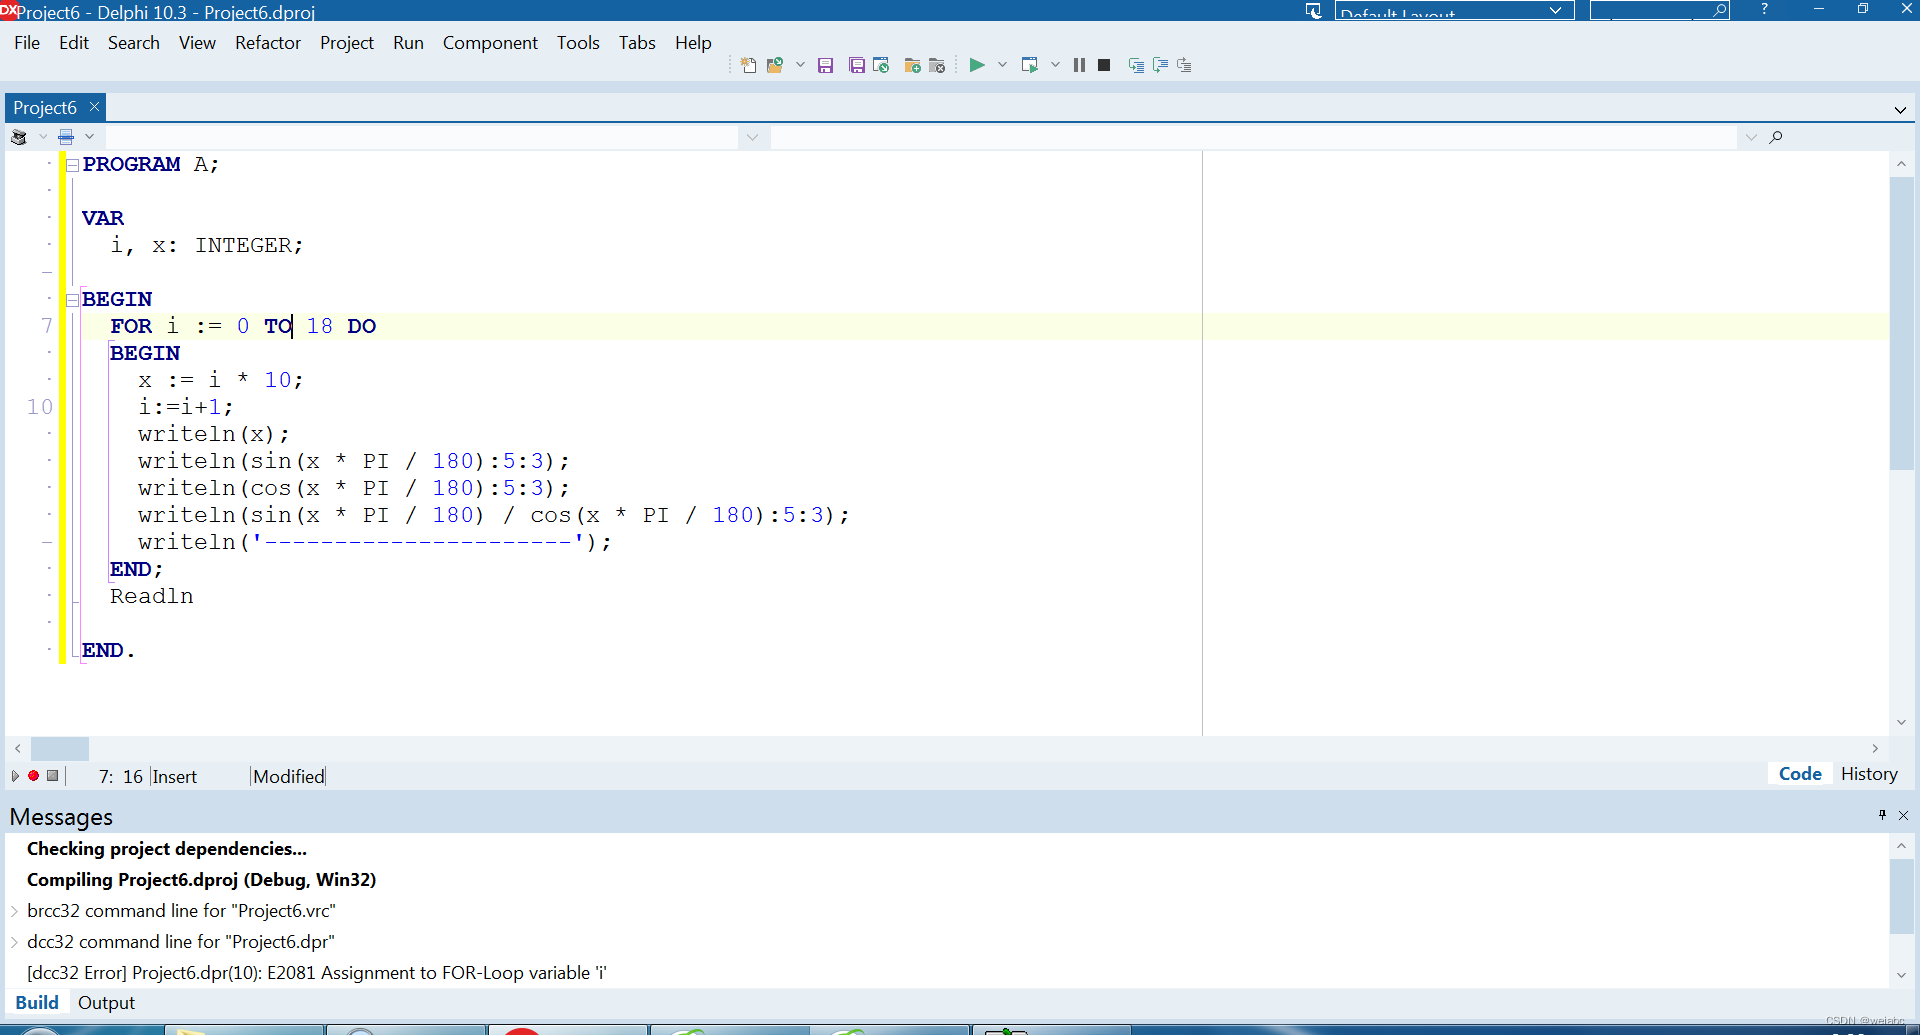This screenshot has height=1035, width=1920.
Task: Open the Help menu
Action: (693, 43)
